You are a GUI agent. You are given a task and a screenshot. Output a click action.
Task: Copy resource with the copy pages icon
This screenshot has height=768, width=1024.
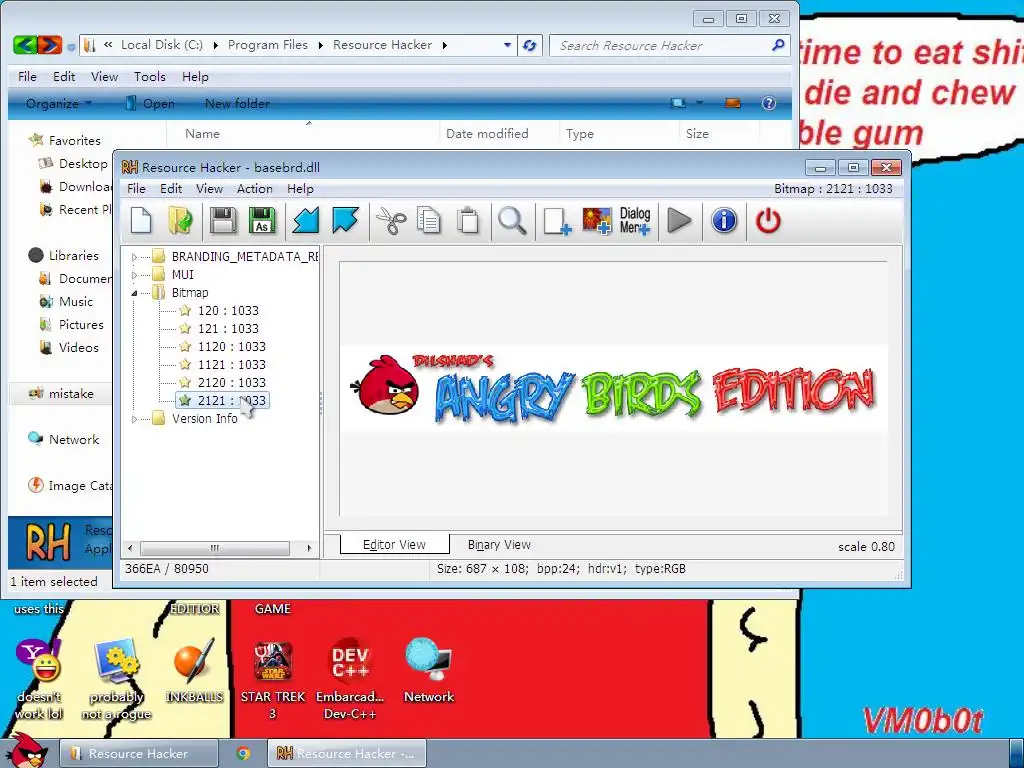(429, 221)
